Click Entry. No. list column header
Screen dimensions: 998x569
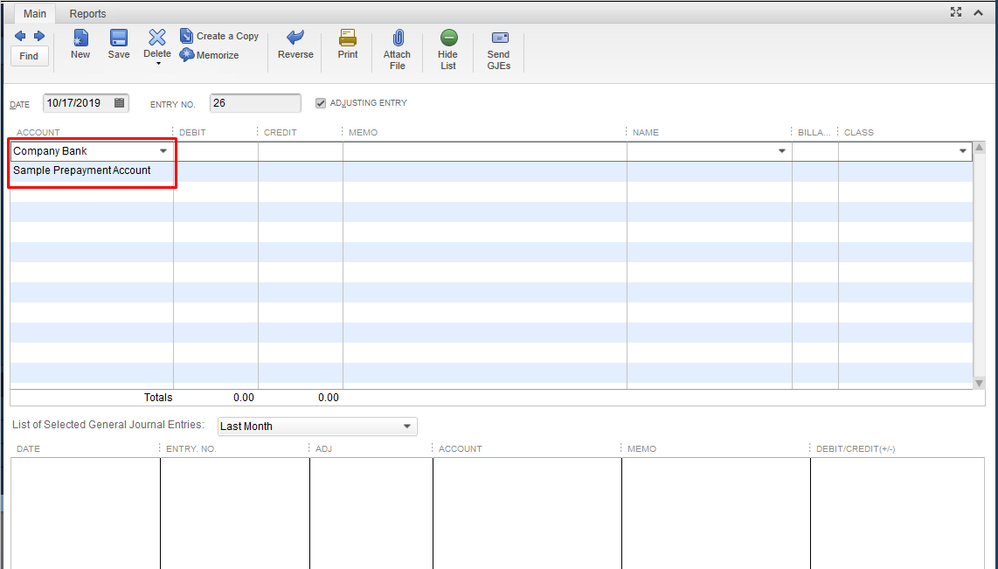pos(191,449)
